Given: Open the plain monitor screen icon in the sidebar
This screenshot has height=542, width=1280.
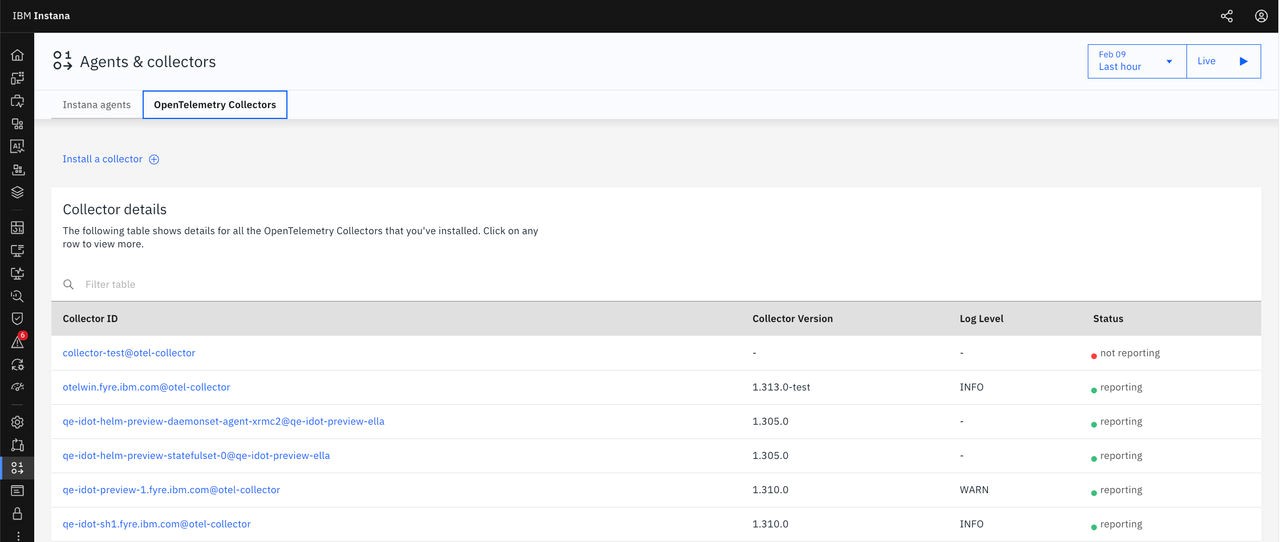Looking at the screenshot, I should click(x=17, y=250).
